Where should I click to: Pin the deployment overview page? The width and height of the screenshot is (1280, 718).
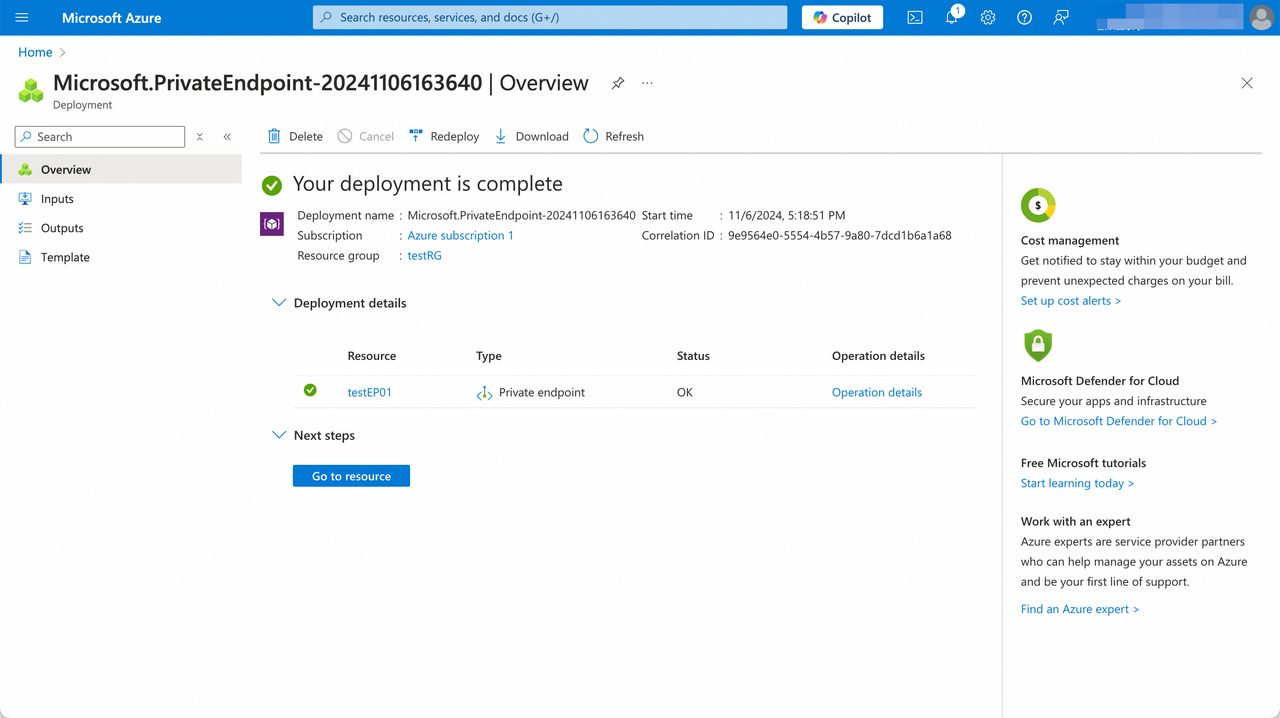[617, 84]
